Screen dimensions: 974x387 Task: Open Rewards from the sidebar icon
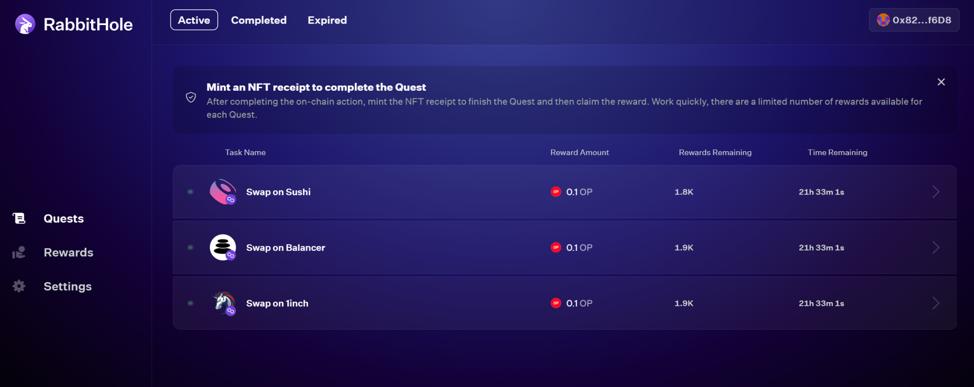click(x=19, y=252)
